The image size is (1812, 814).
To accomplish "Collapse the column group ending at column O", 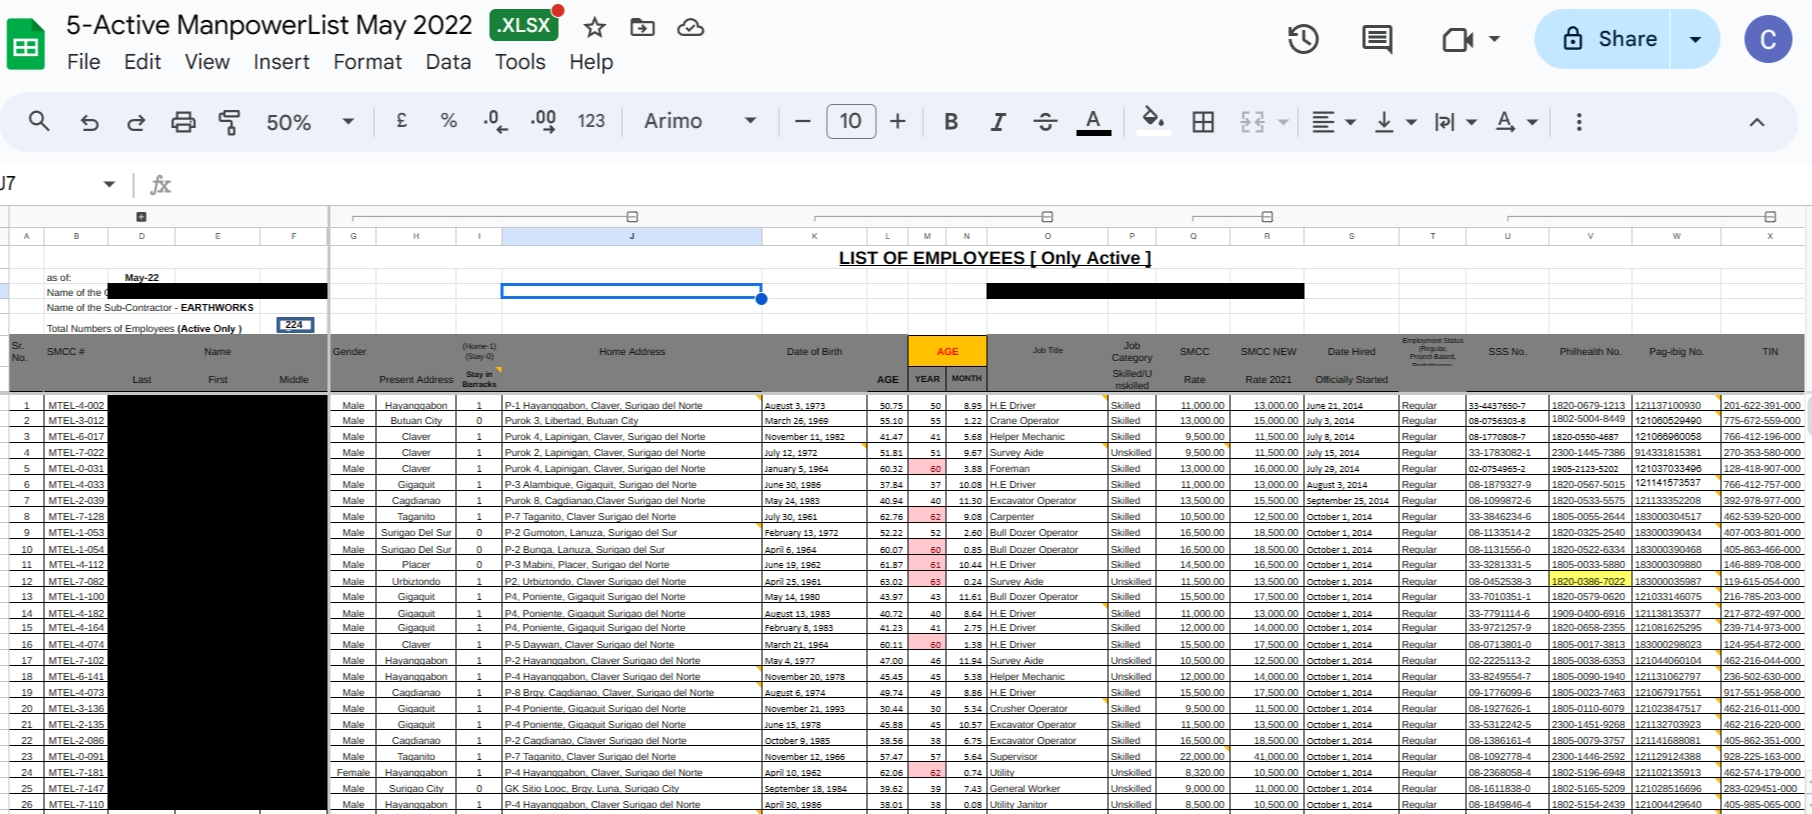I will point(1047,217).
